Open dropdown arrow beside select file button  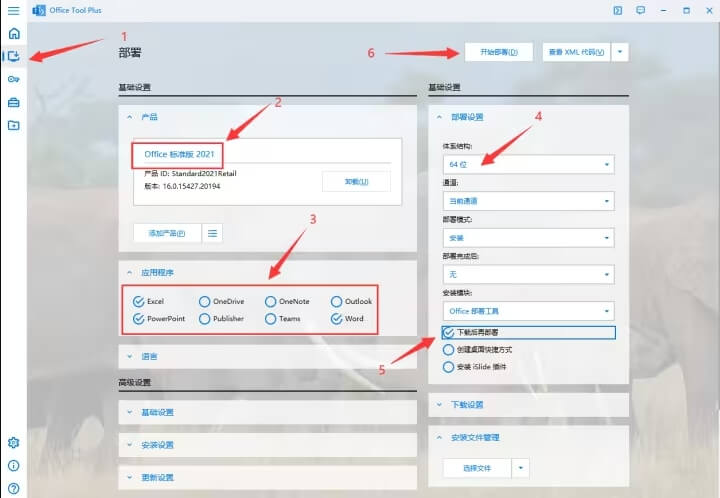point(521,468)
